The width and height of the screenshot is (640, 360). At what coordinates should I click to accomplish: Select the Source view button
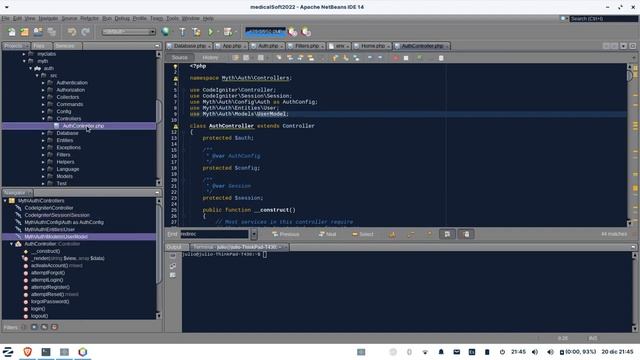[x=180, y=58]
